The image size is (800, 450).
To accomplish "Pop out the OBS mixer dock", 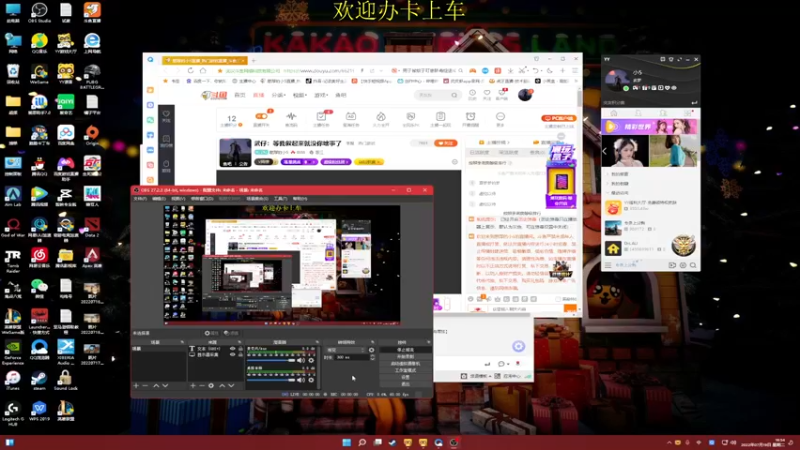I will pyautogui.click(x=317, y=342).
